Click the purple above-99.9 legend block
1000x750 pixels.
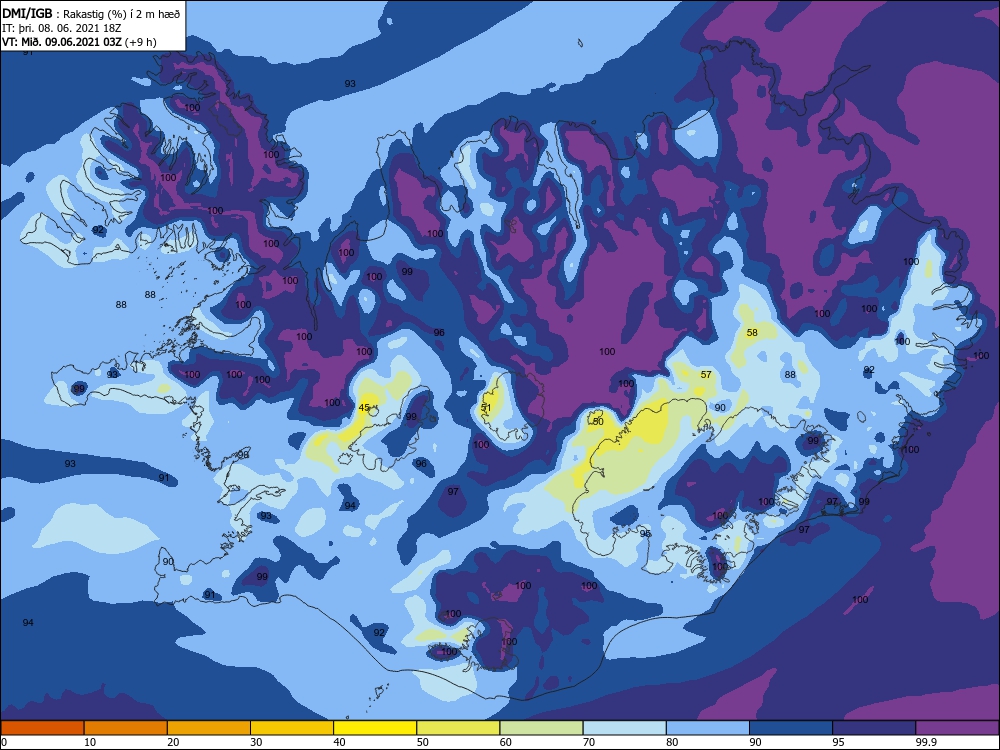pyautogui.click(x=958, y=728)
